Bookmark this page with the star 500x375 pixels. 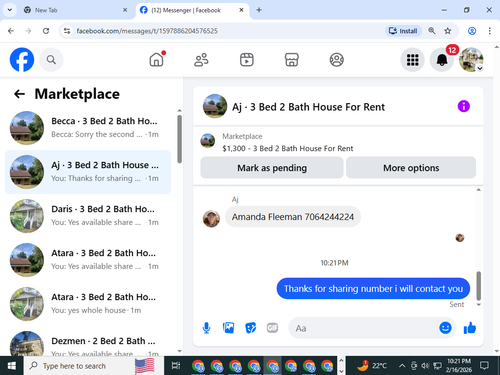[448, 31]
